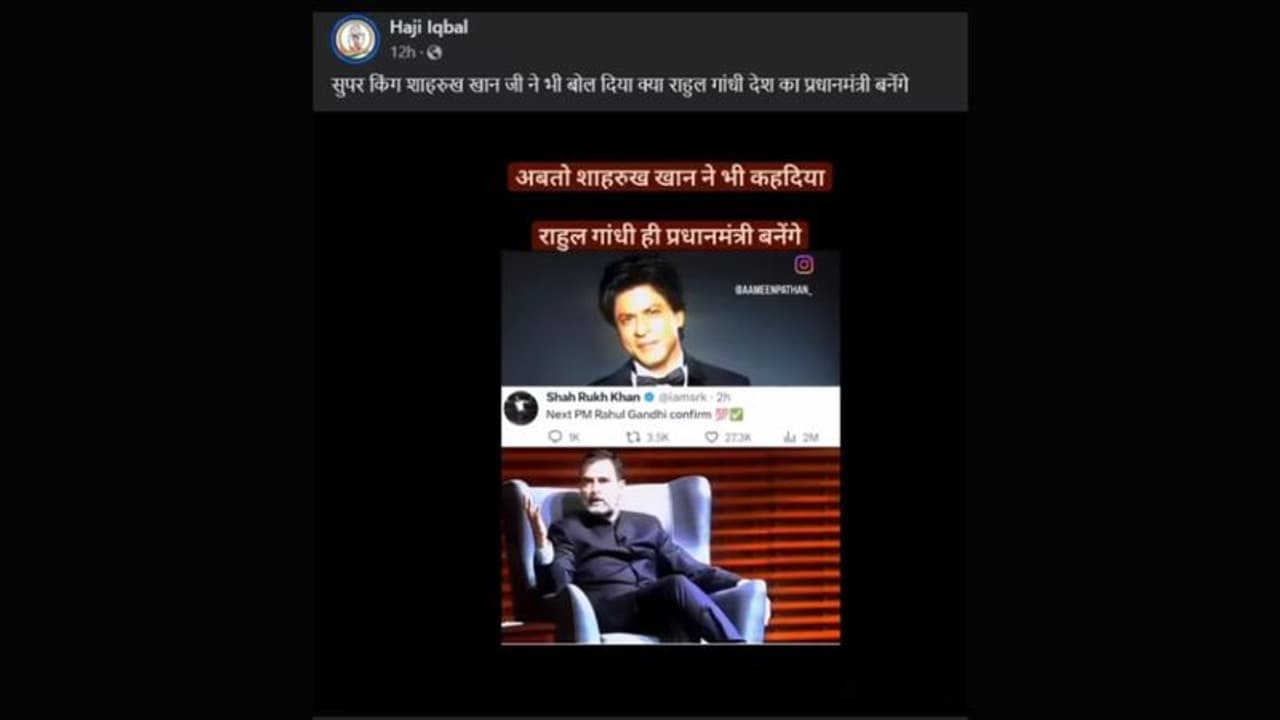Open the Haji Iqbal profile picture
The width and height of the screenshot is (1280, 720).
355,39
